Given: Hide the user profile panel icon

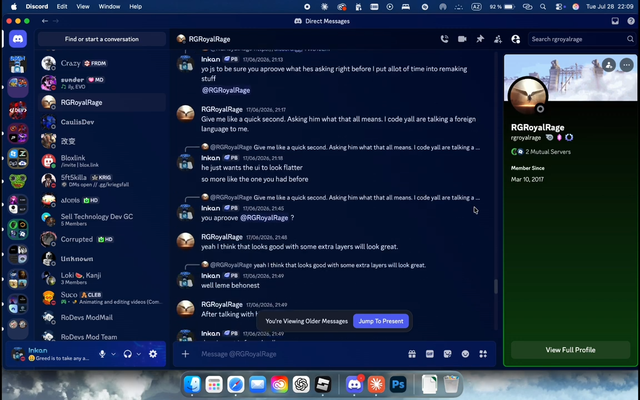Looking at the screenshot, I should tap(516, 39).
